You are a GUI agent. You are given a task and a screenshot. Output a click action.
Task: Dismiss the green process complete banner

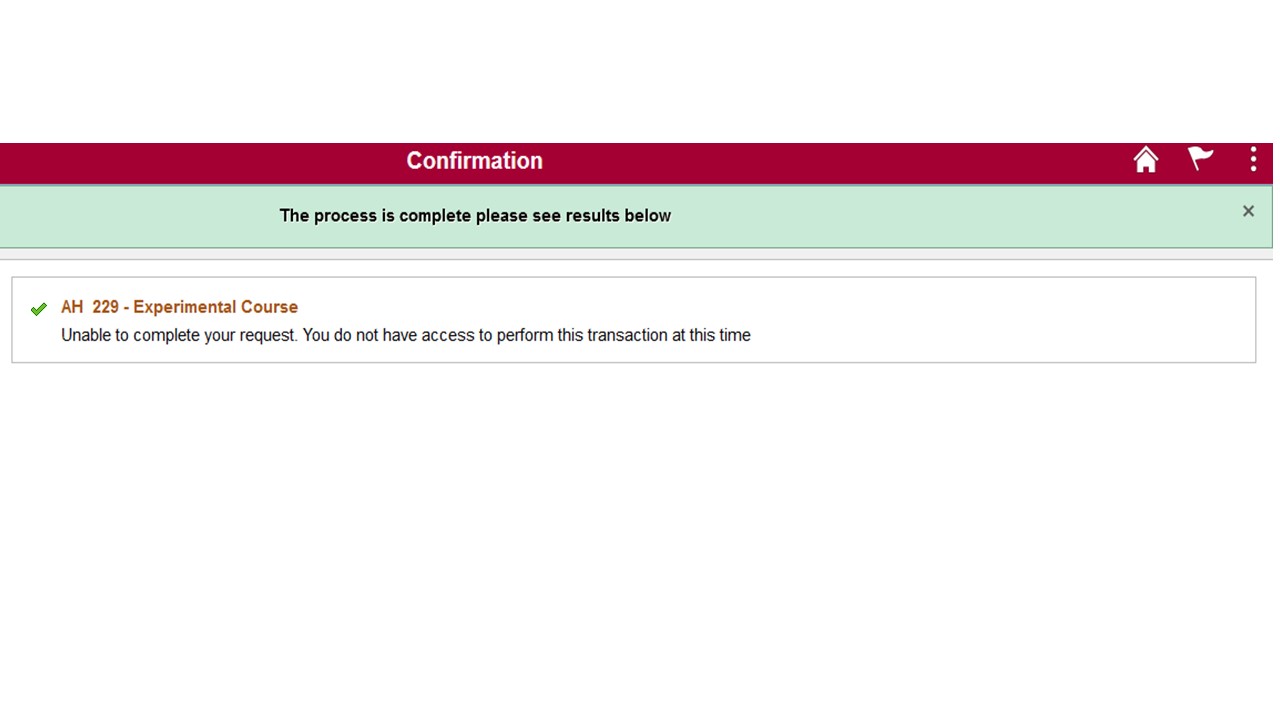tap(1248, 211)
